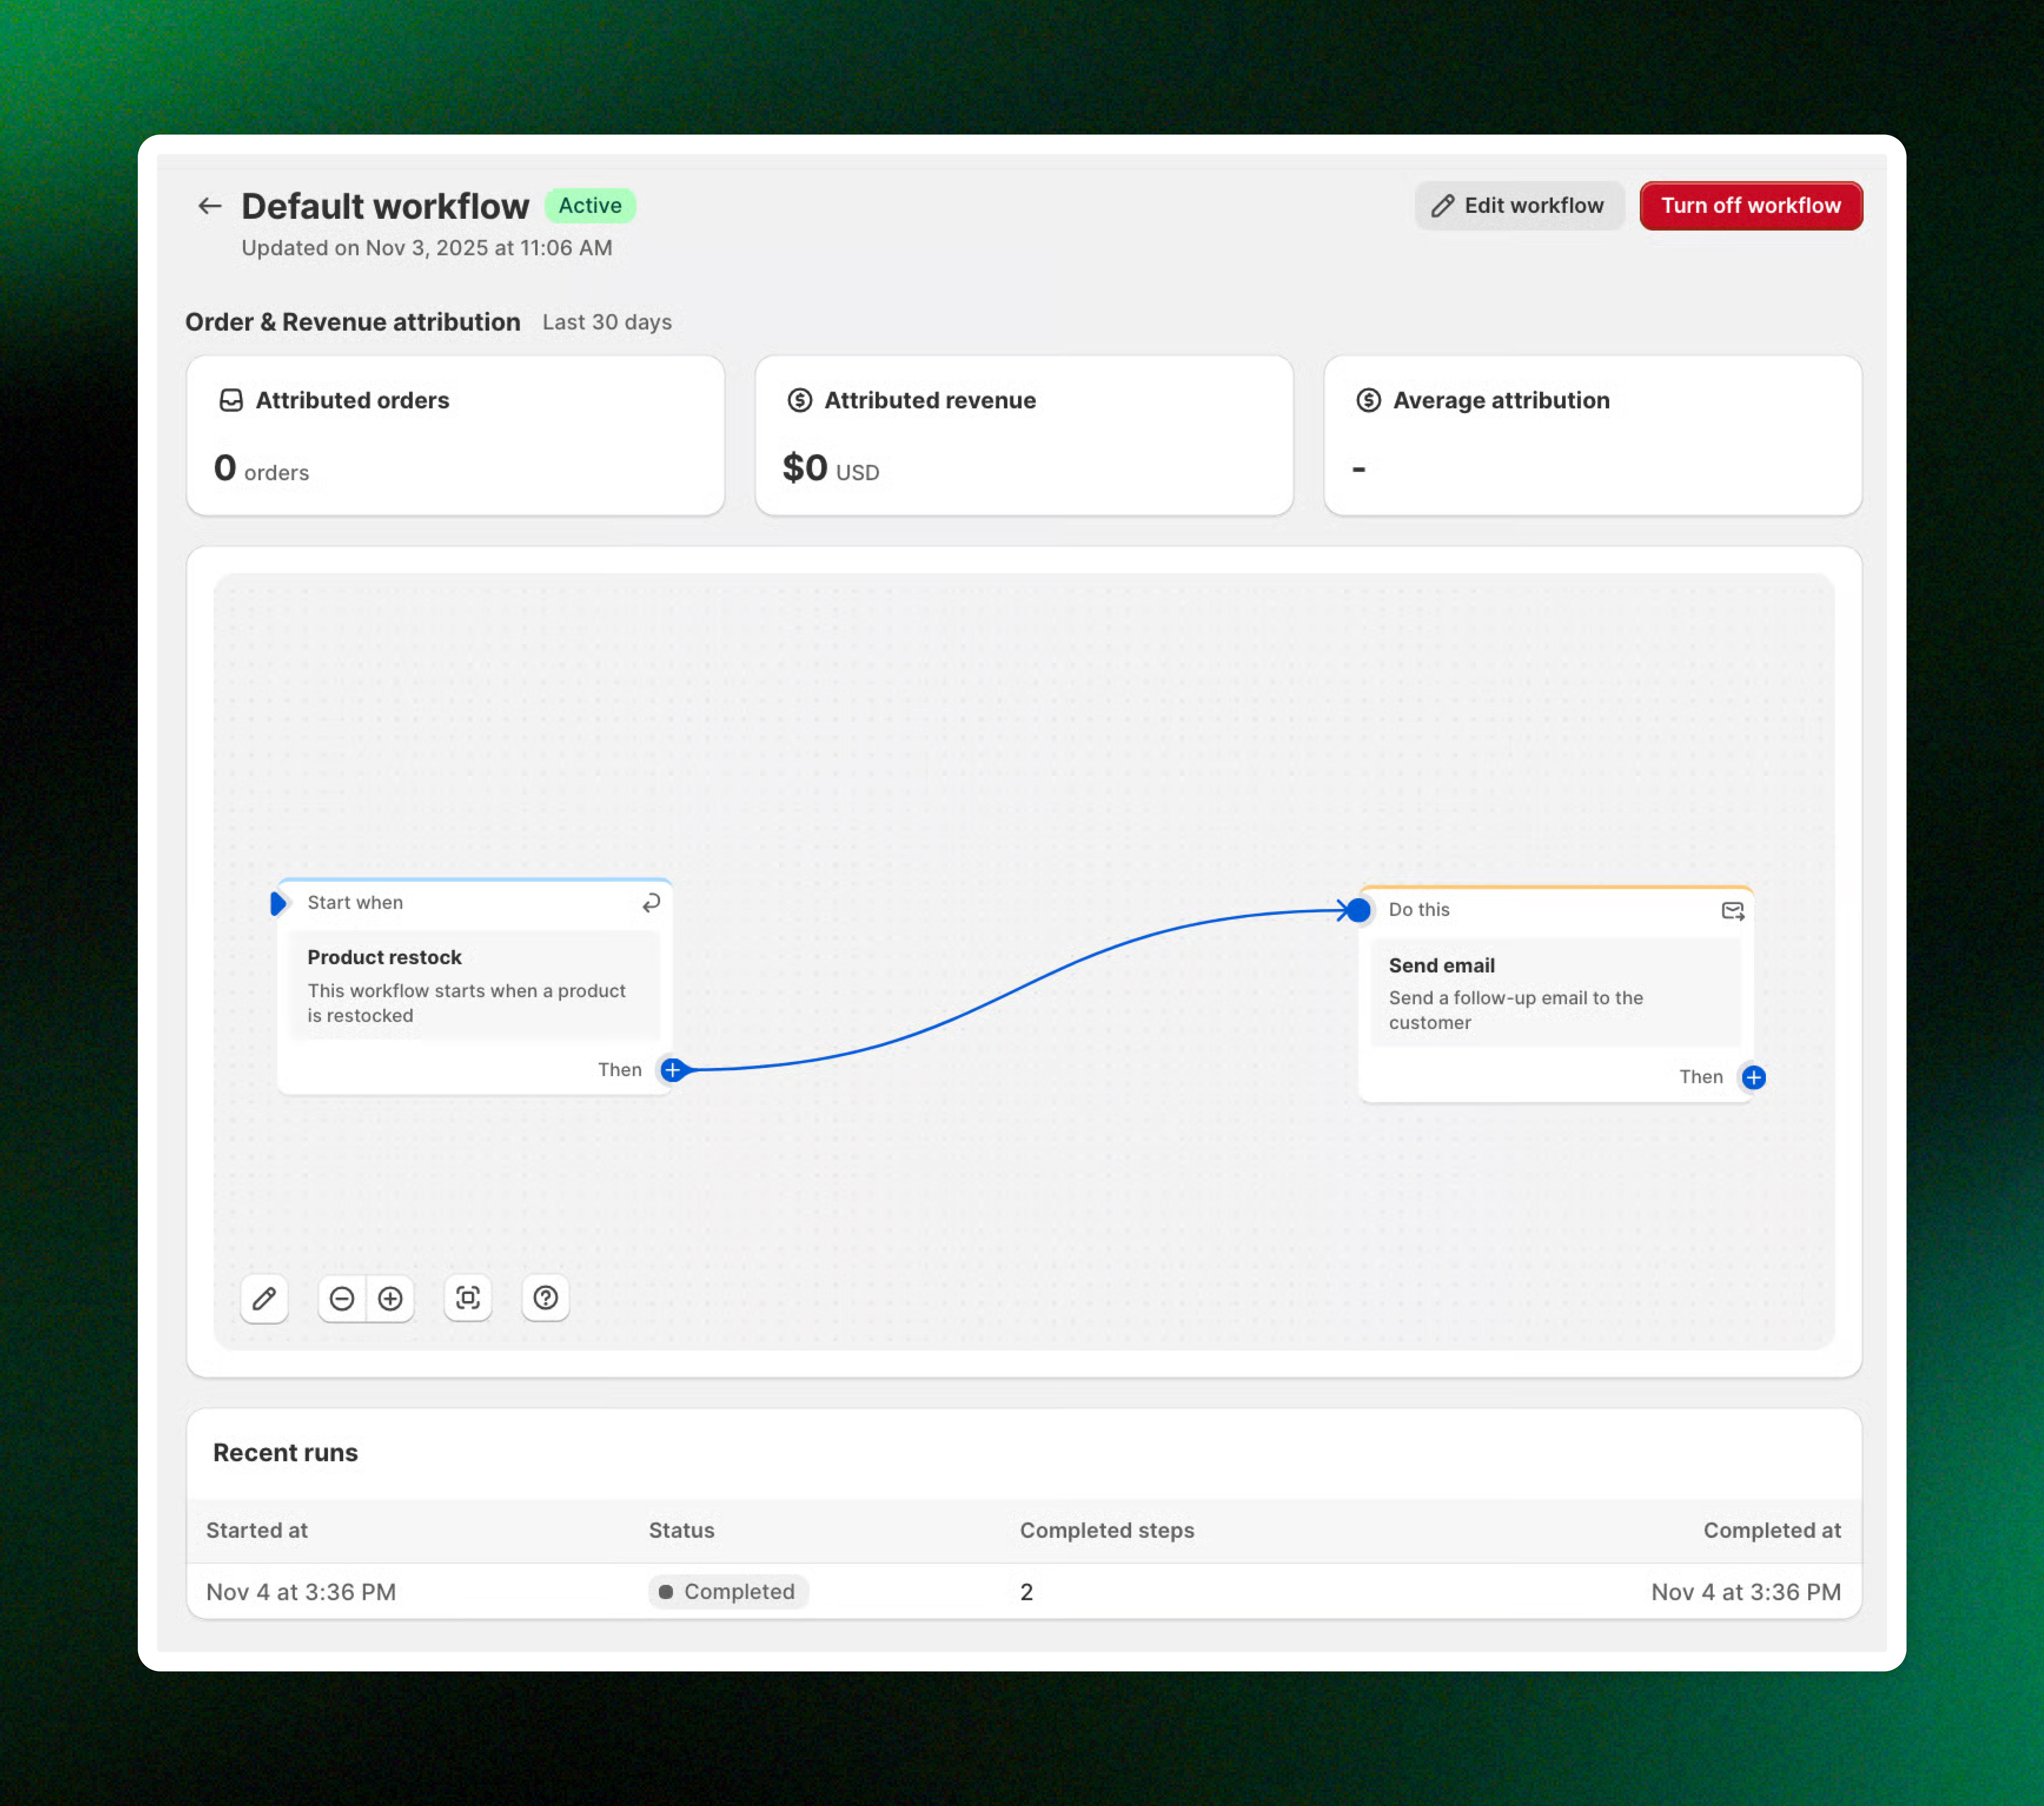Open Edit workflow
This screenshot has height=1806, width=2044.
pyautogui.click(x=1518, y=206)
